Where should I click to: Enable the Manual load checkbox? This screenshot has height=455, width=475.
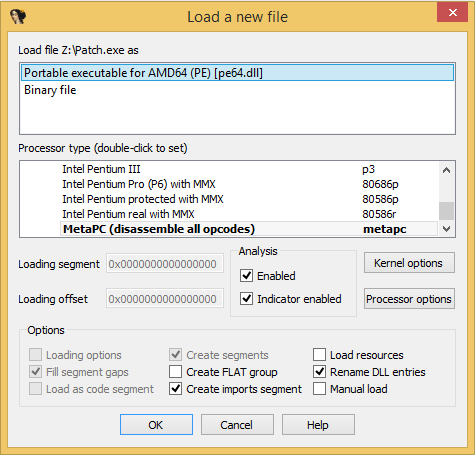[x=319, y=389]
